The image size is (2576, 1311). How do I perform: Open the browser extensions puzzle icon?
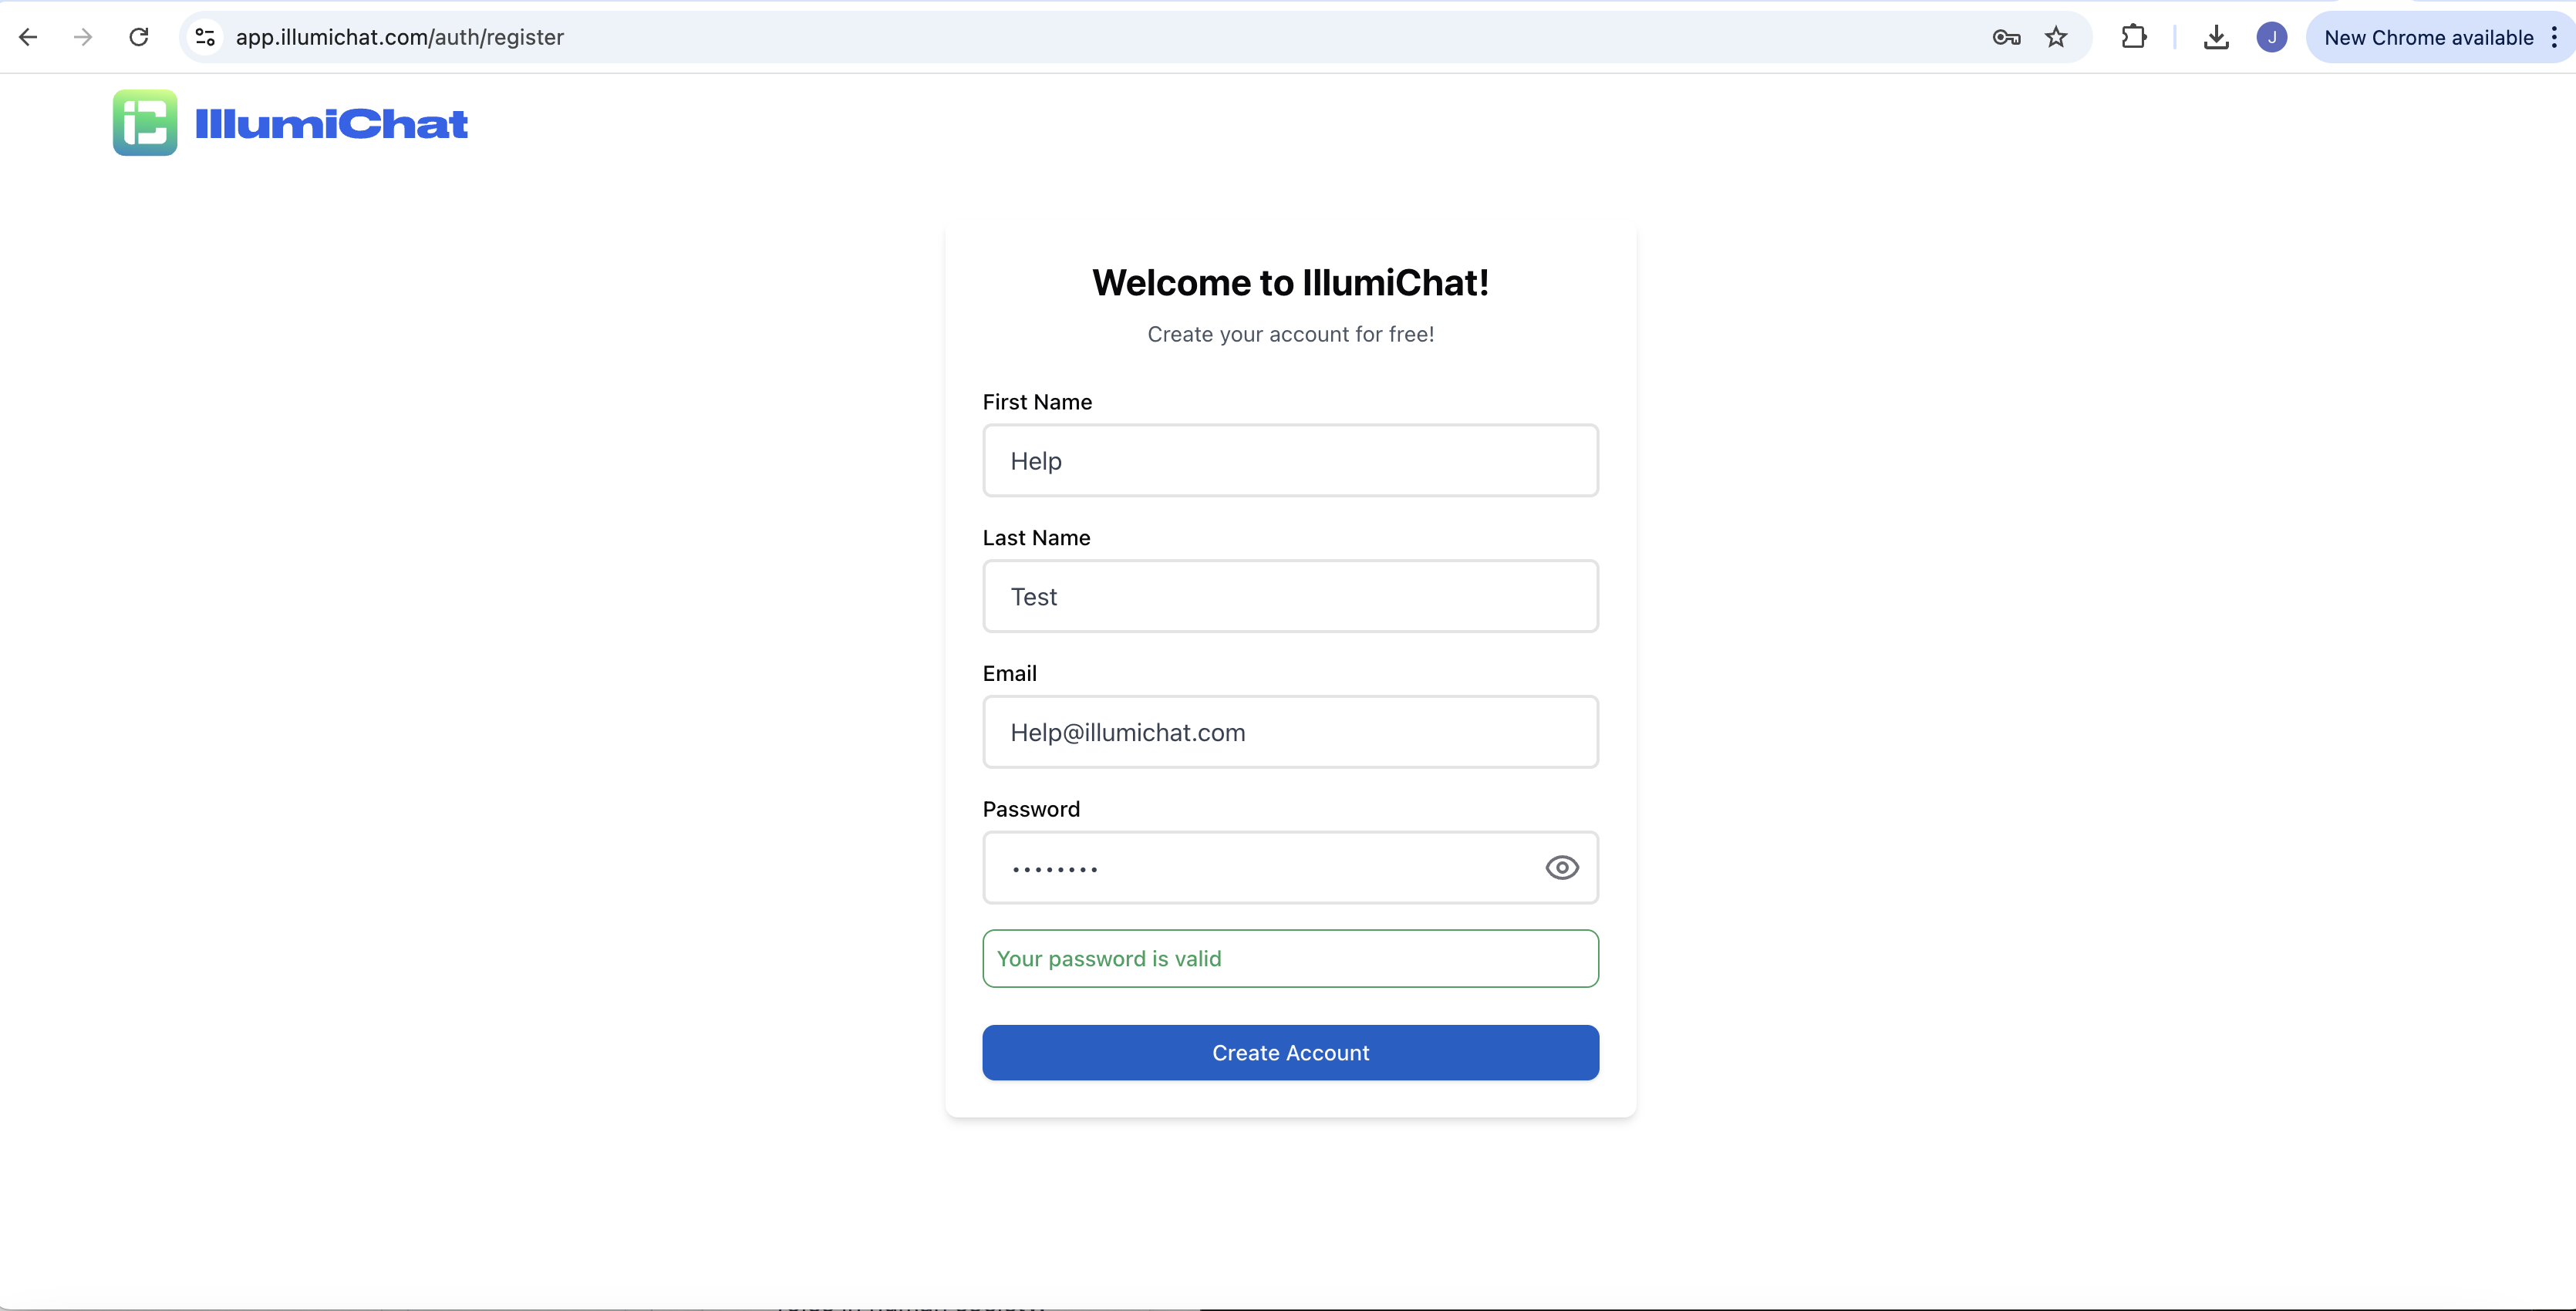[2134, 37]
